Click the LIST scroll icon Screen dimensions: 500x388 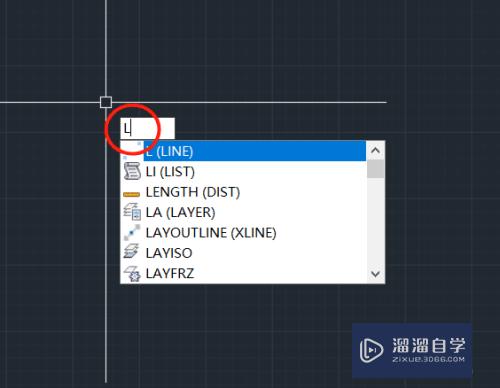point(132,171)
